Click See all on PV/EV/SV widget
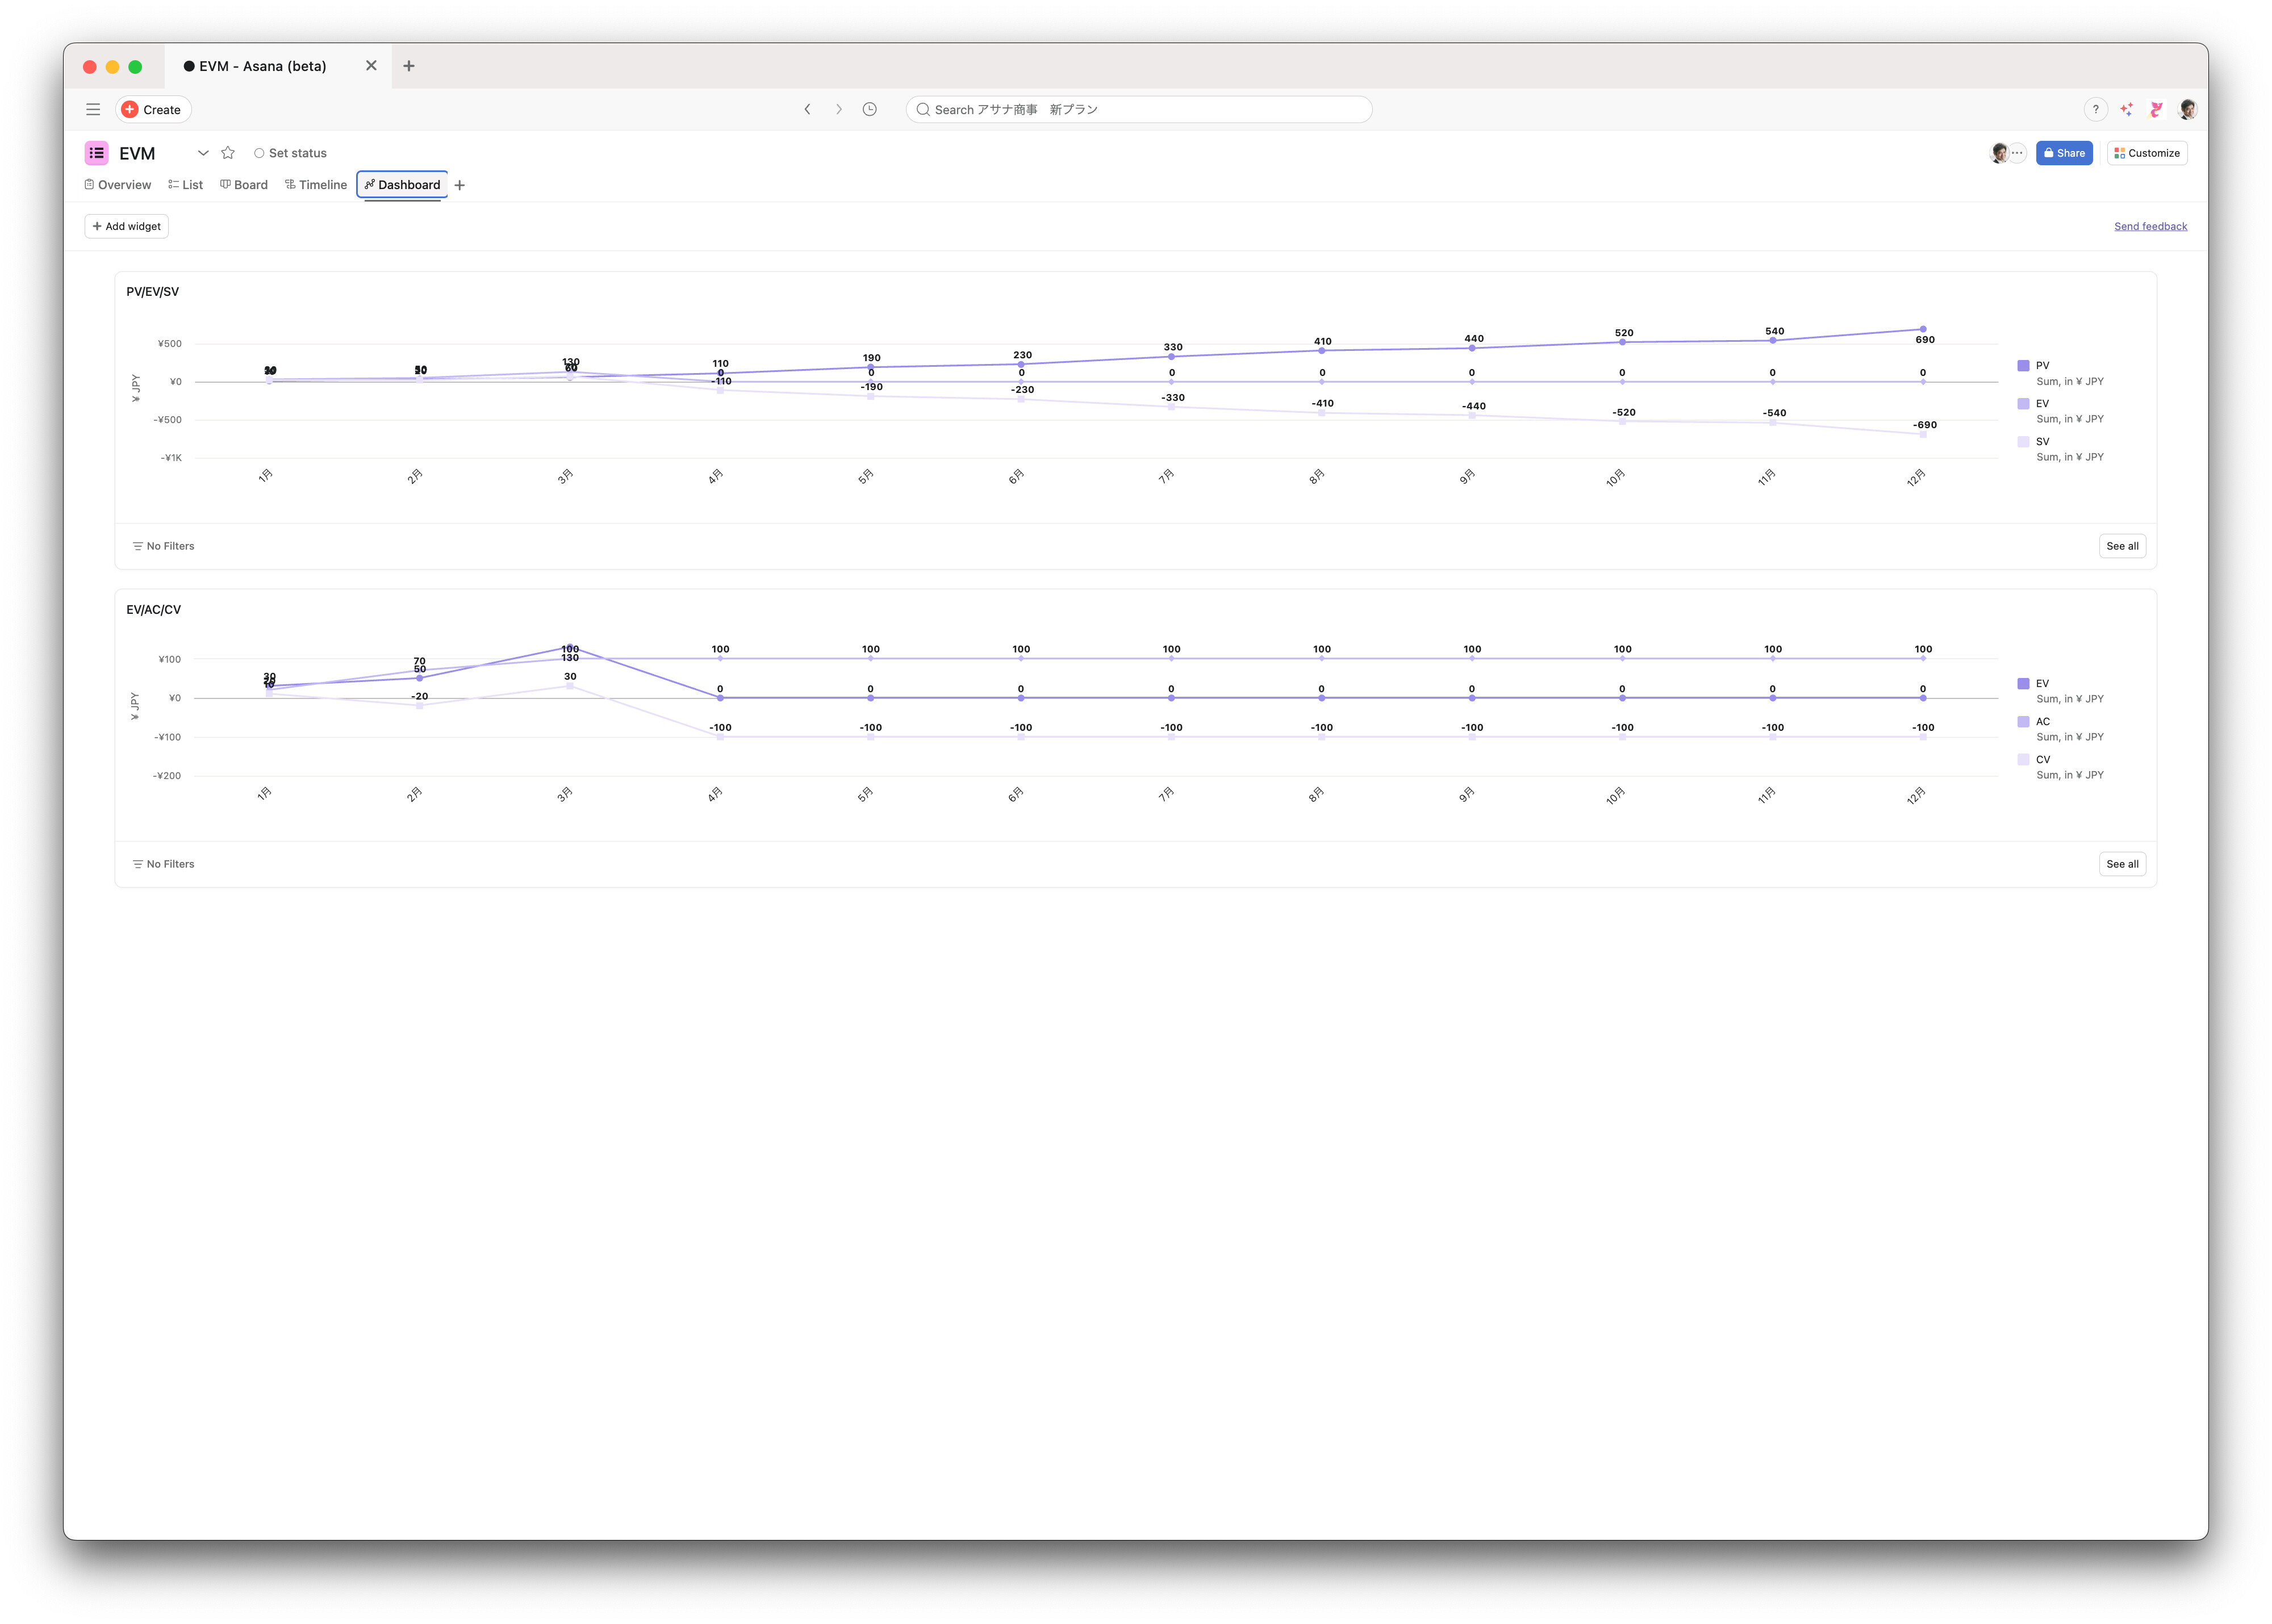The height and width of the screenshot is (1624, 2272). coord(2121,546)
